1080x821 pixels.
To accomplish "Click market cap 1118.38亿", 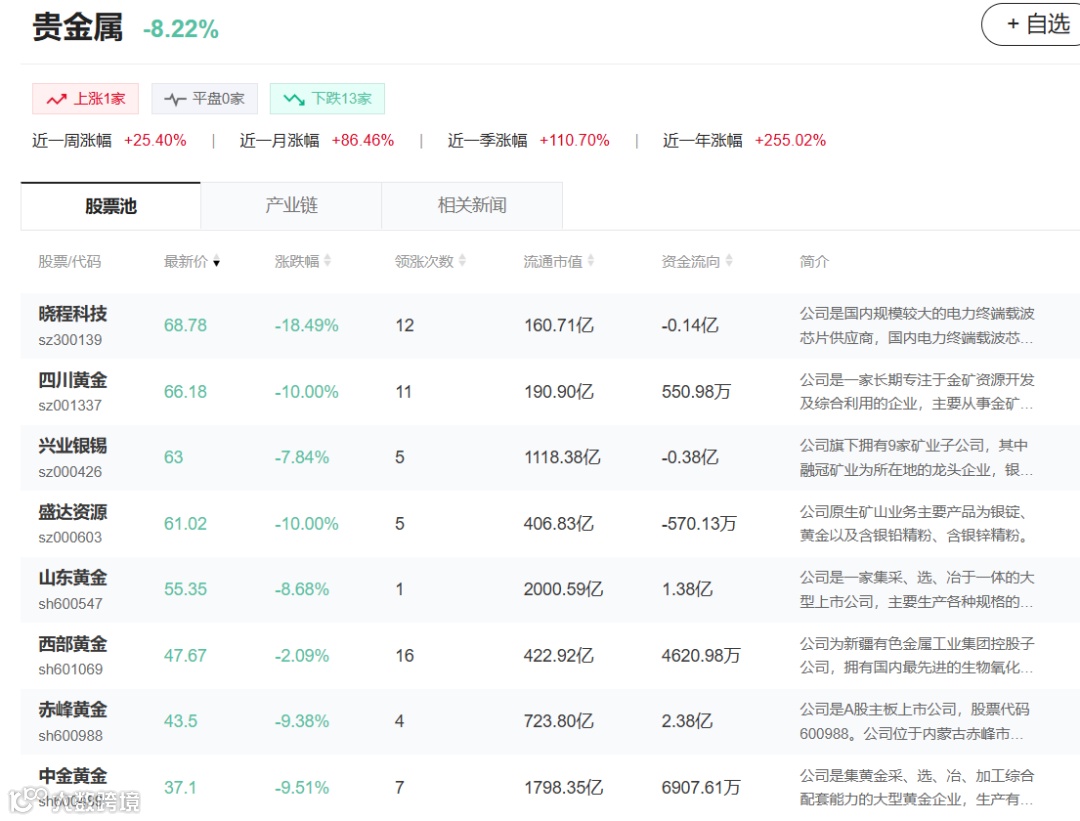I will coord(562,457).
